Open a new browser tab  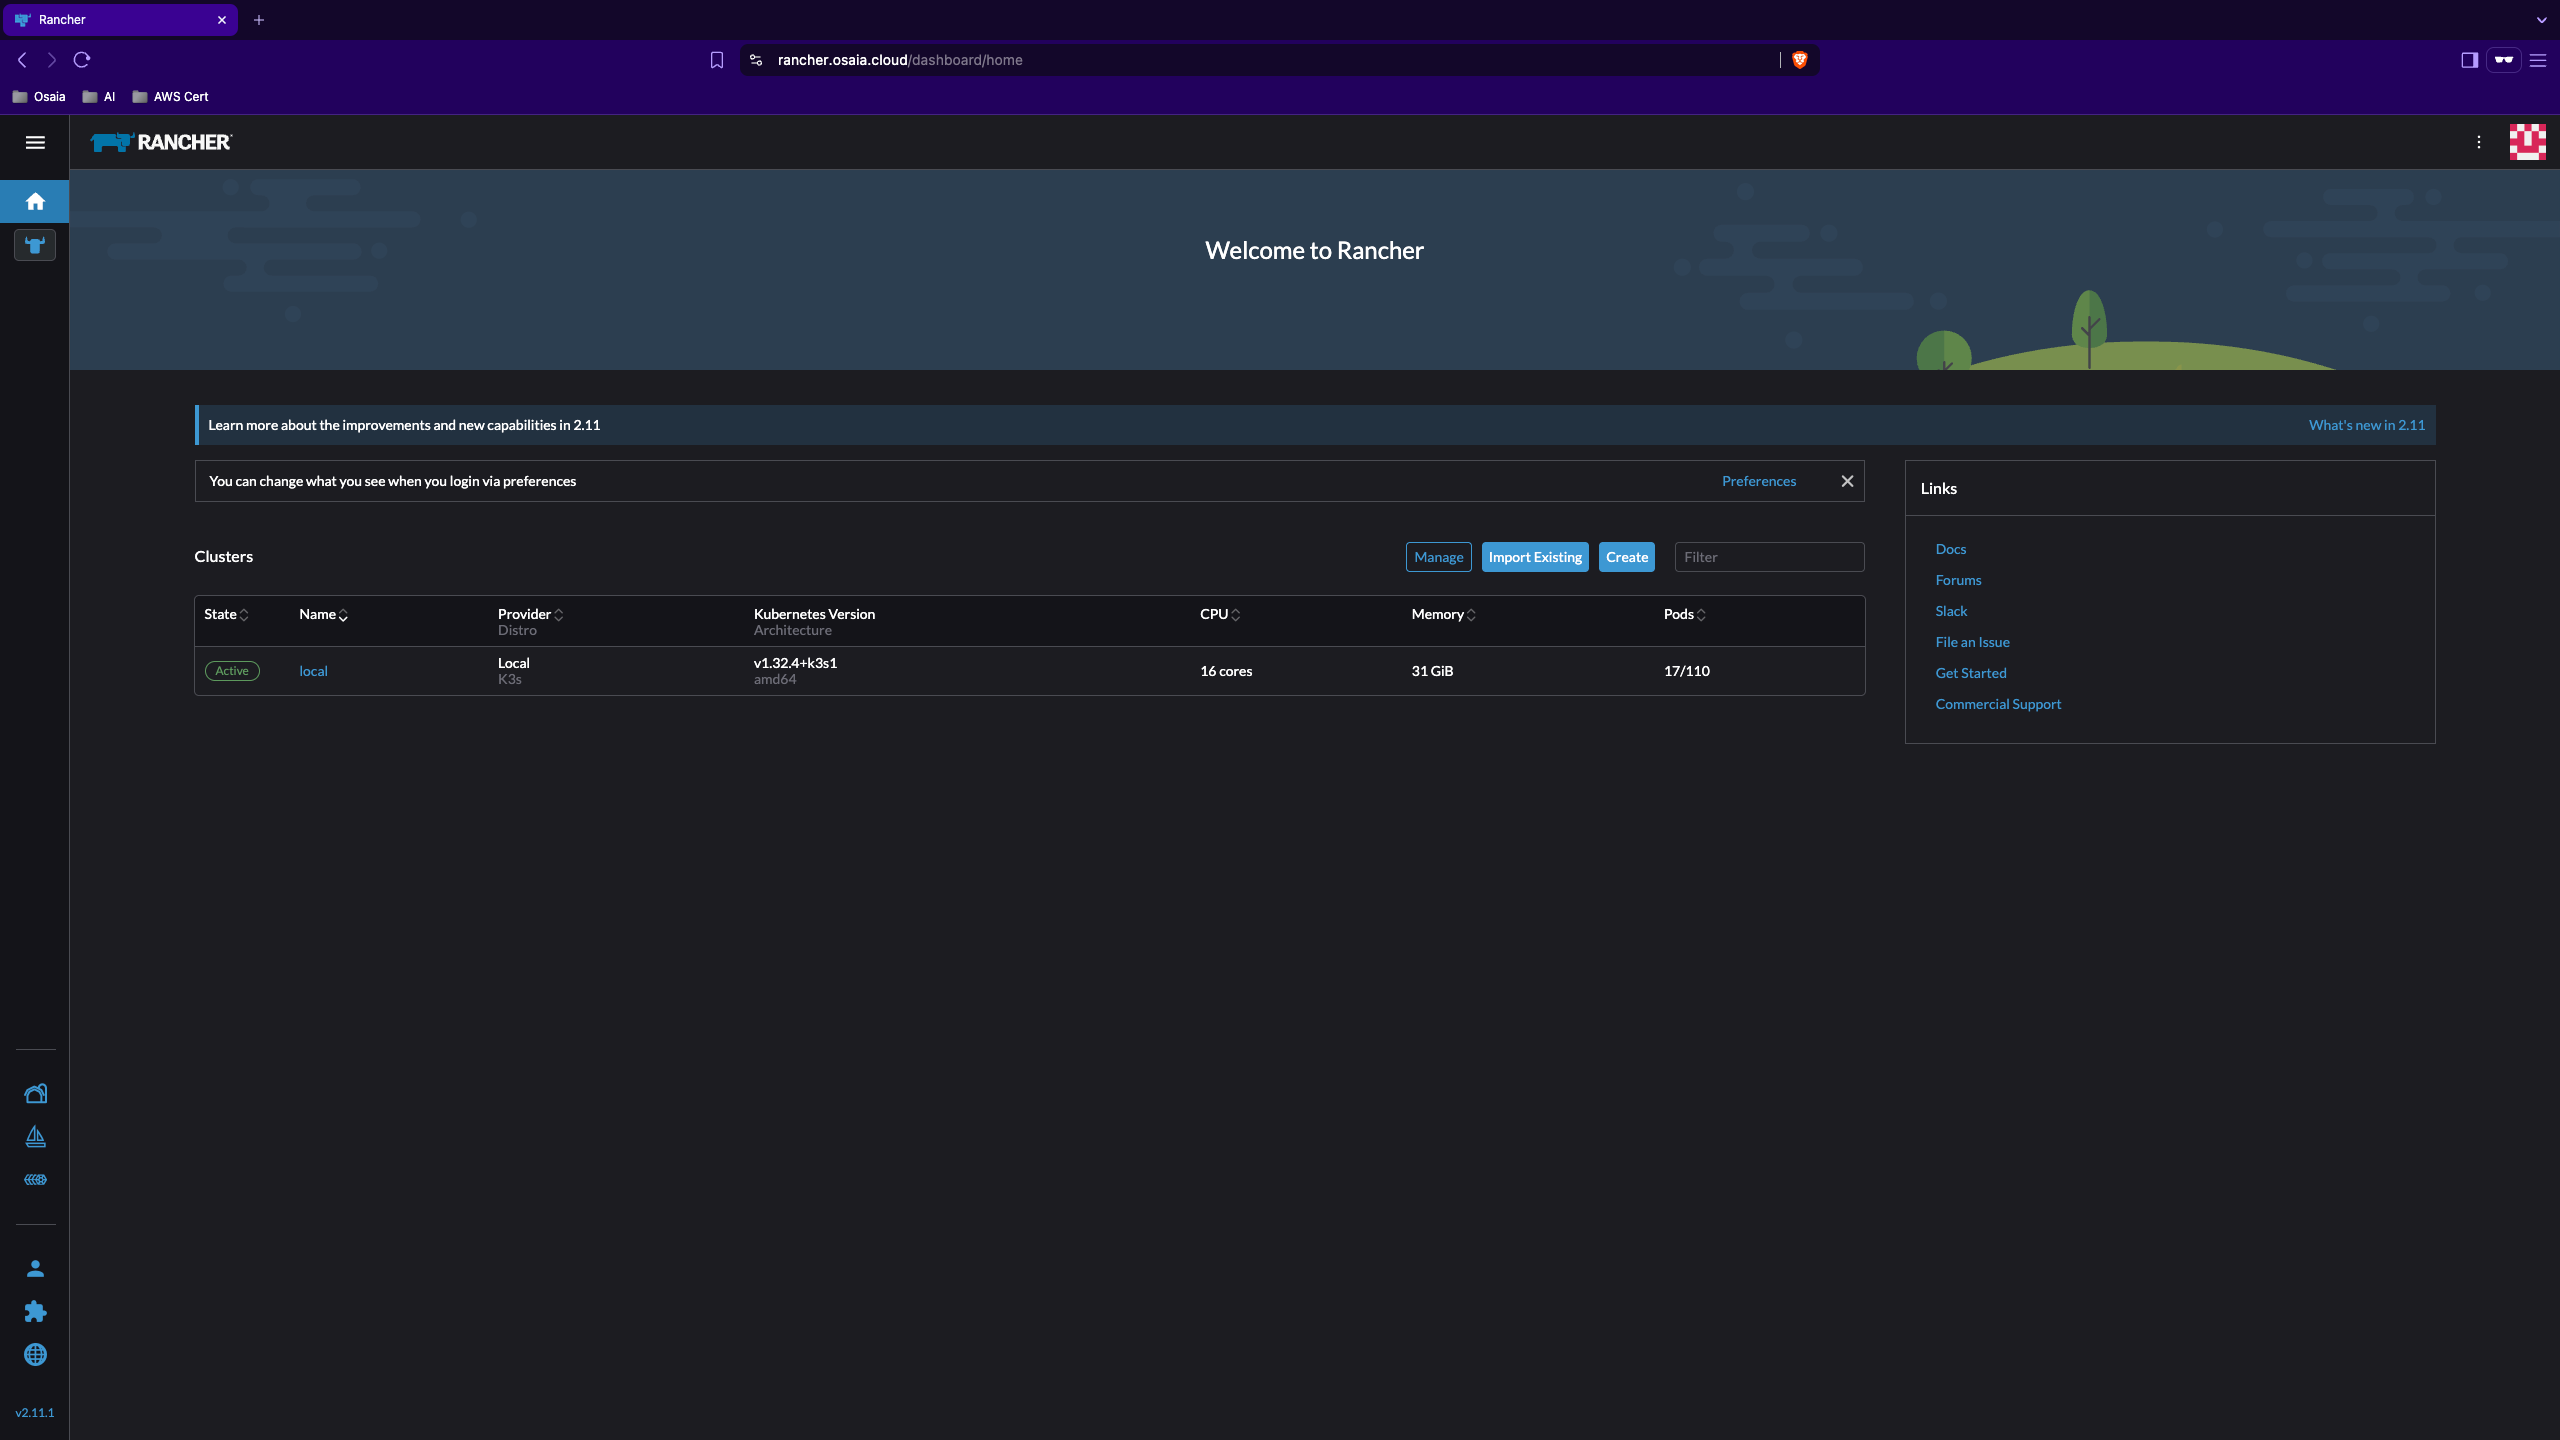coord(259,20)
